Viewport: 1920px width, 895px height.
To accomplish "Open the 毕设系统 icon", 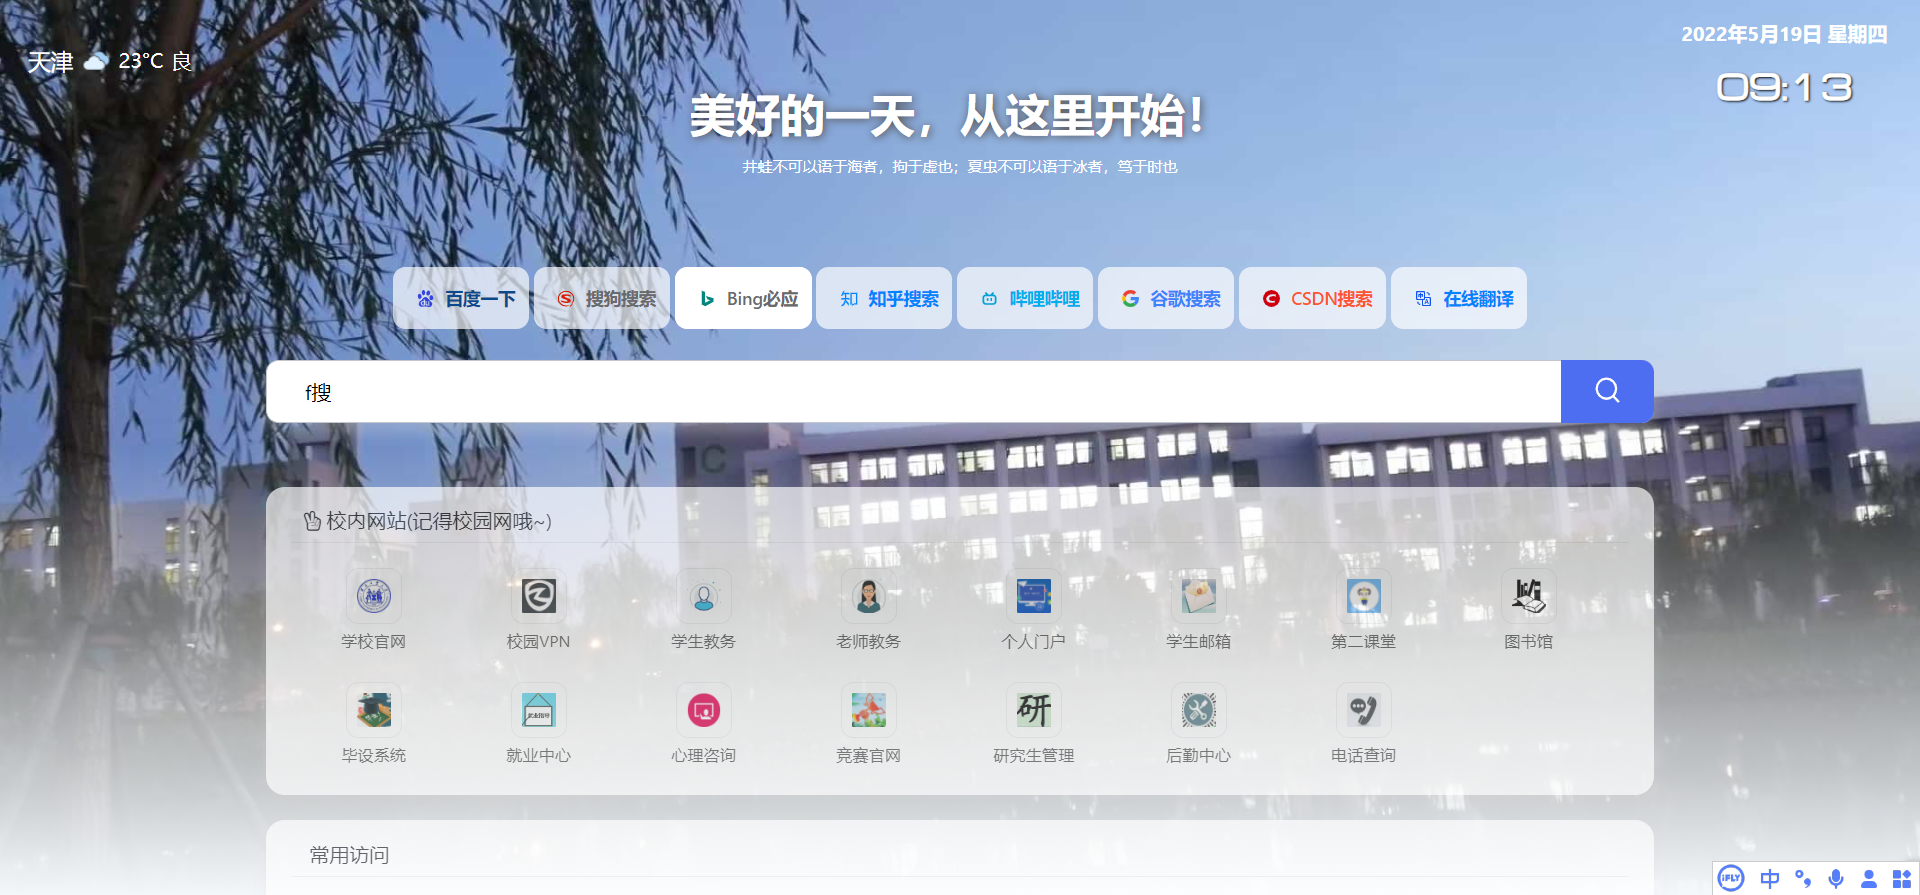I will click(374, 710).
